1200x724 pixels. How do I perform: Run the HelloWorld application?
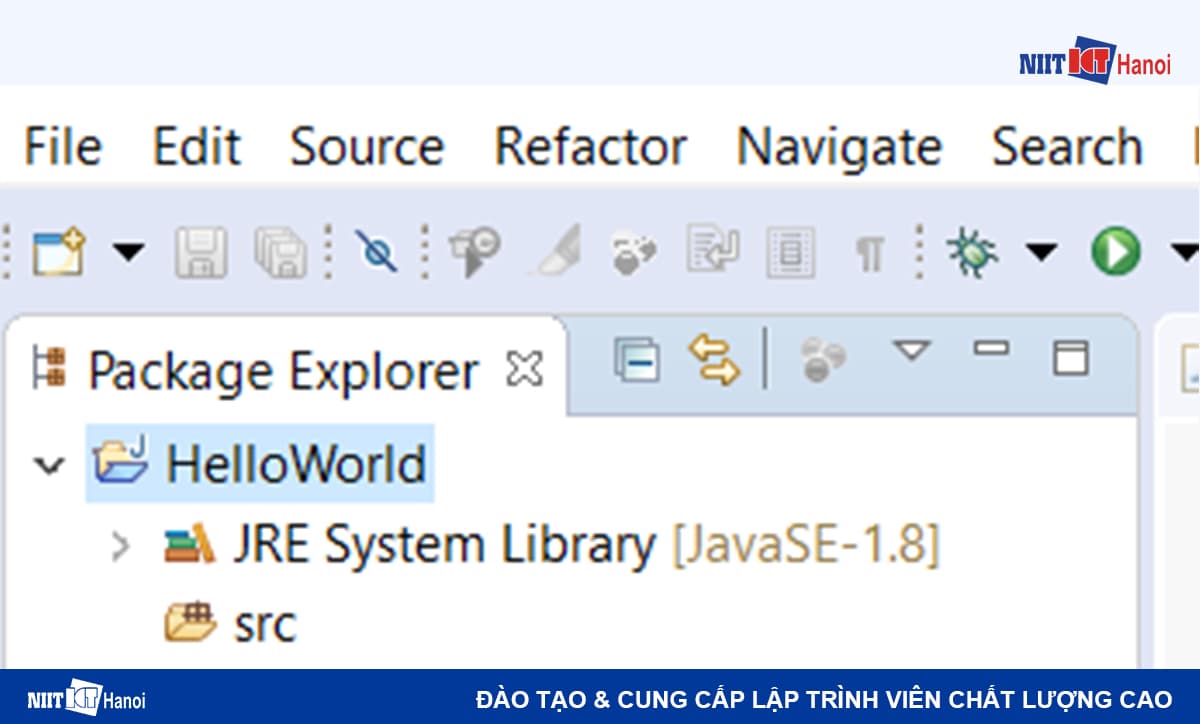pos(1115,252)
